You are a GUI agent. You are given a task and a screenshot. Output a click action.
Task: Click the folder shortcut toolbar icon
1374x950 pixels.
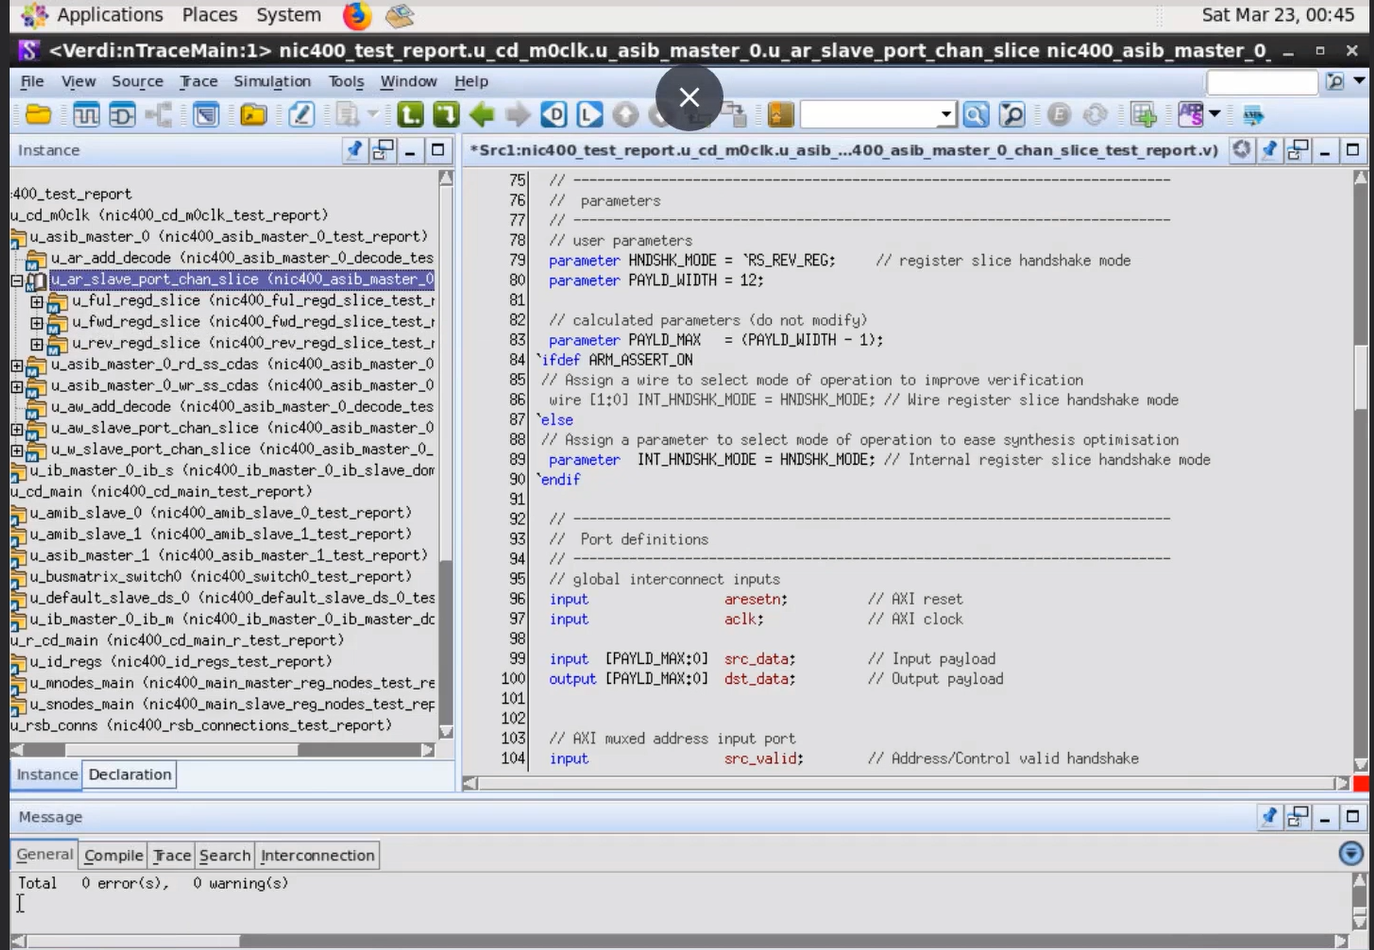click(x=254, y=115)
